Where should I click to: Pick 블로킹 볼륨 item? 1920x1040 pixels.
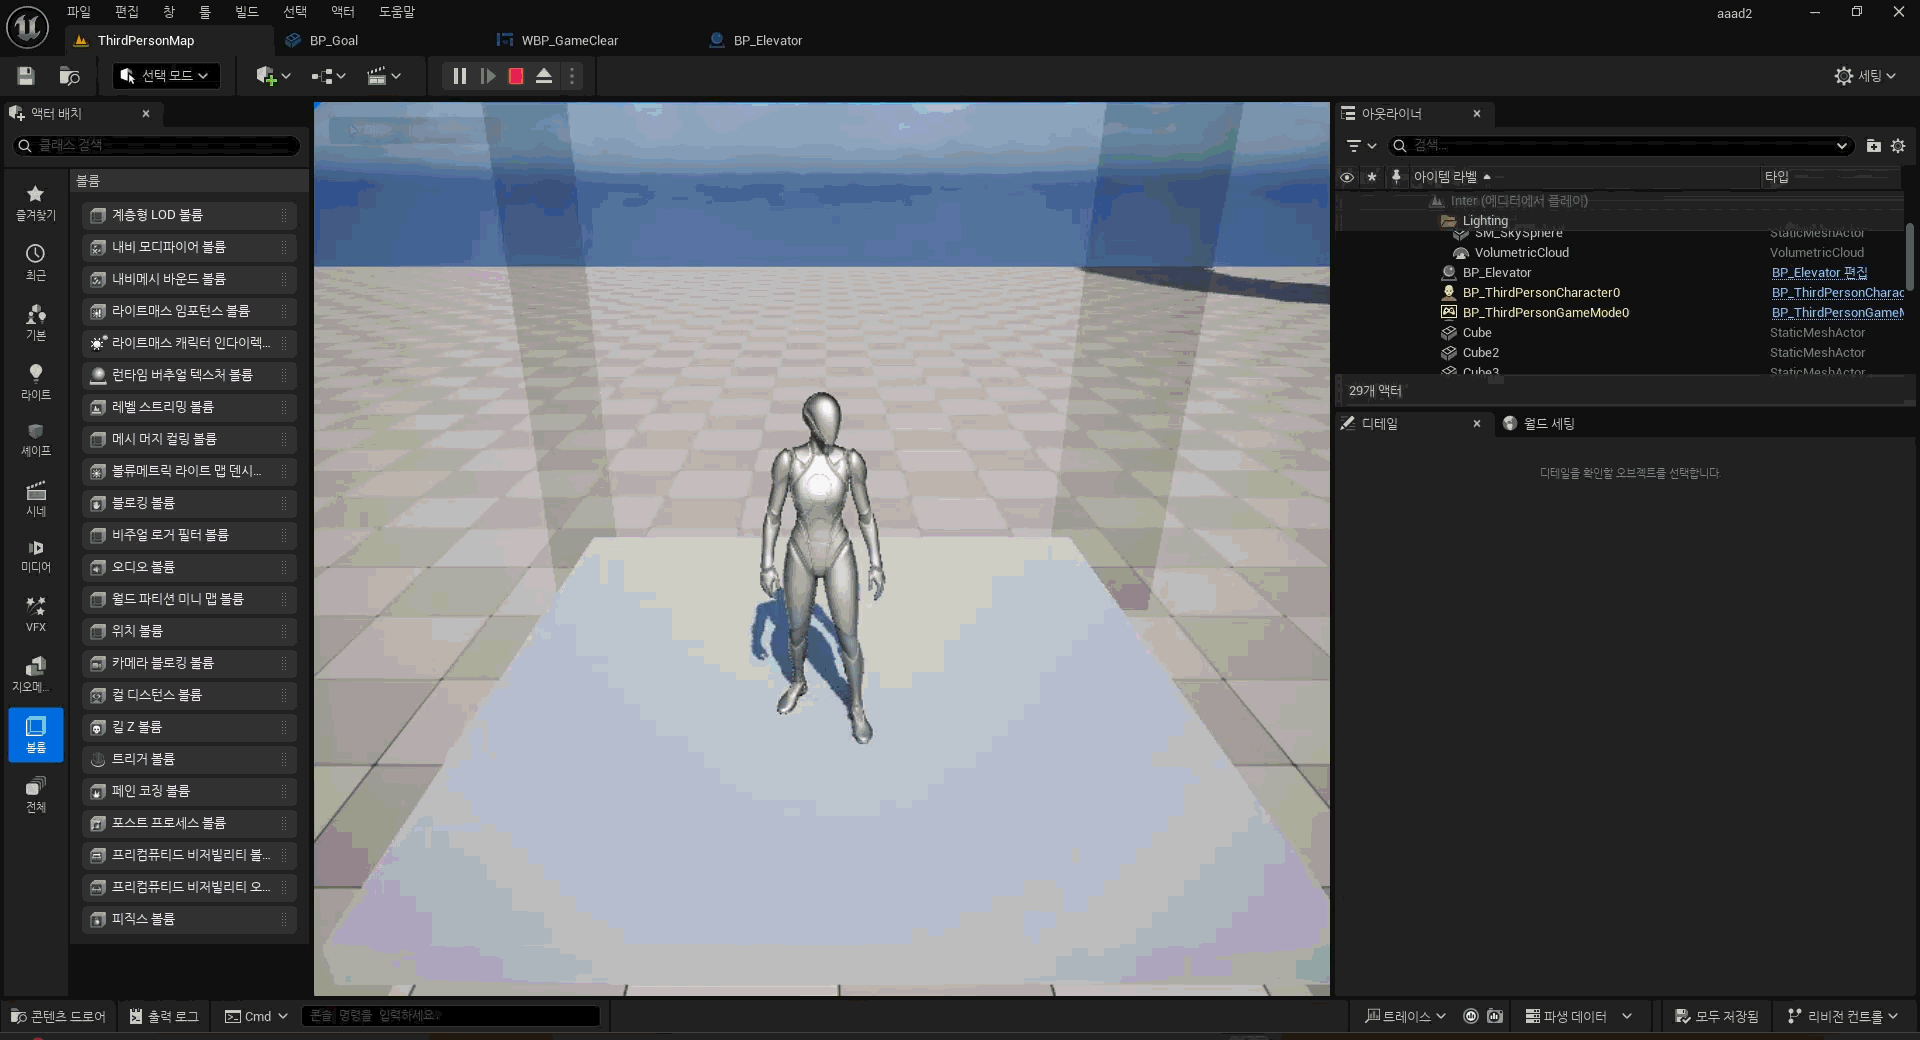click(189, 503)
